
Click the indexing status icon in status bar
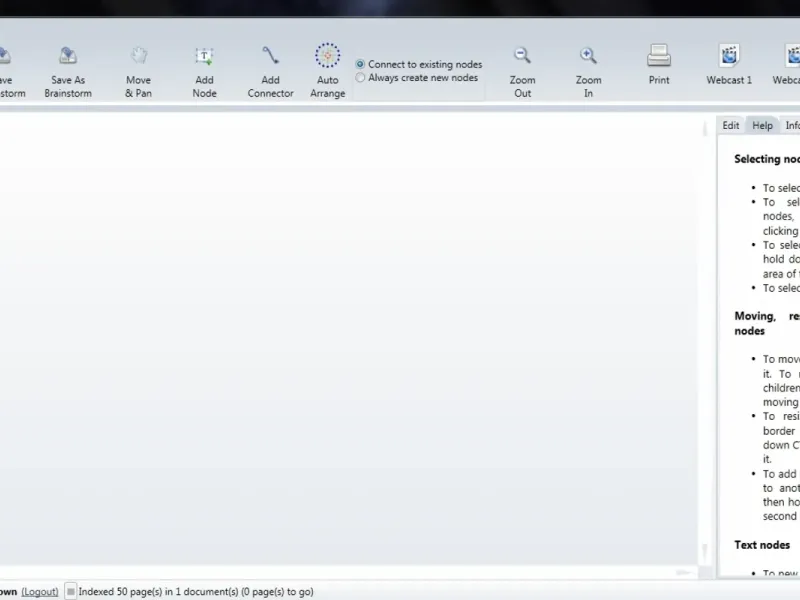click(71, 591)
